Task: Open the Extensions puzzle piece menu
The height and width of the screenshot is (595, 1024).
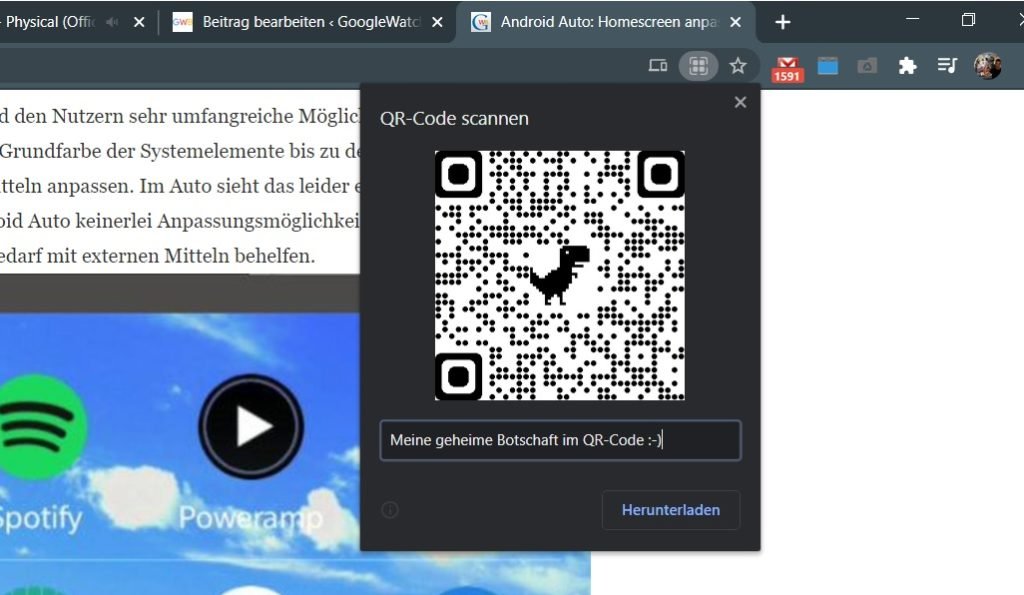Action: pyautogui.click(x=907, y=66)
